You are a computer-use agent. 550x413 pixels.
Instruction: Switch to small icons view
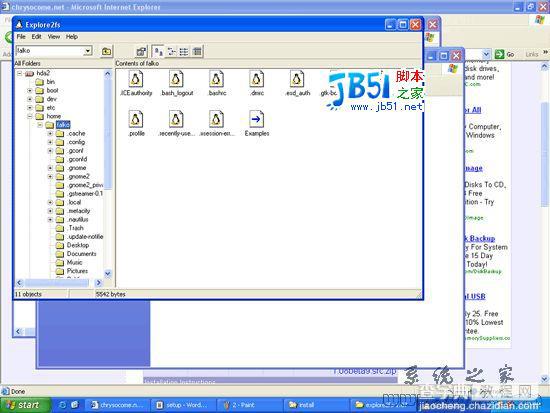tap(172, 52)
